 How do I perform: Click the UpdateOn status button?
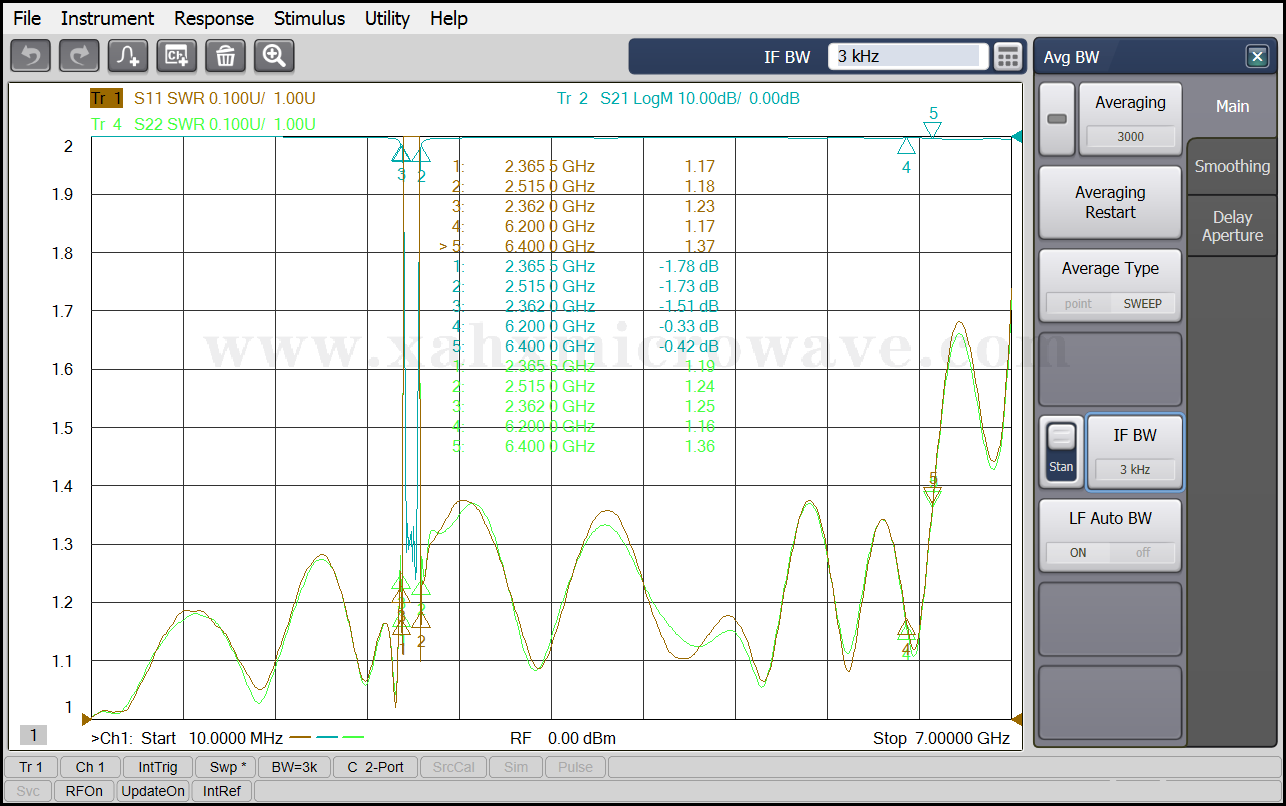[153, 791]
